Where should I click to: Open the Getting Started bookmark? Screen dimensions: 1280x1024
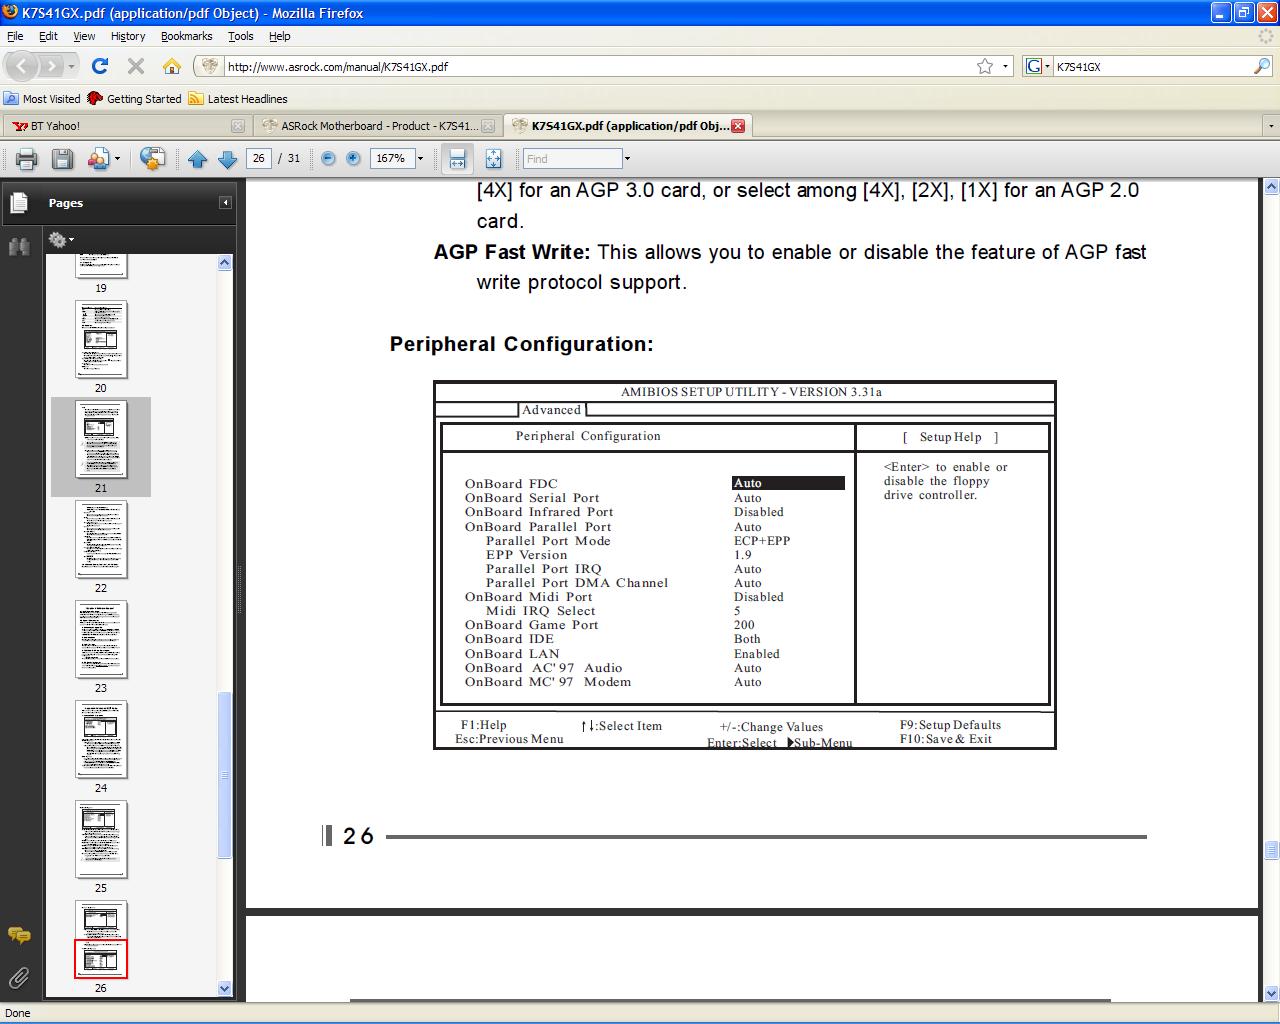(134, 99)
